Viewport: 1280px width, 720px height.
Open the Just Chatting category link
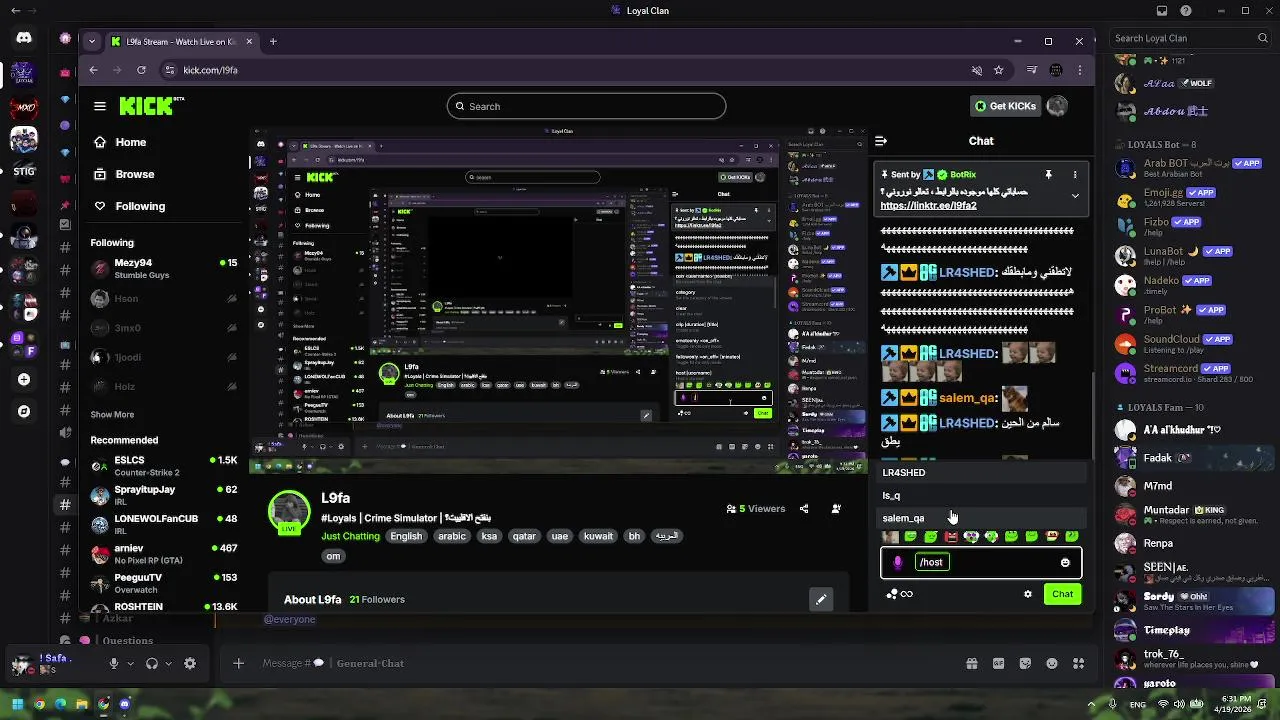pos(350,536)
